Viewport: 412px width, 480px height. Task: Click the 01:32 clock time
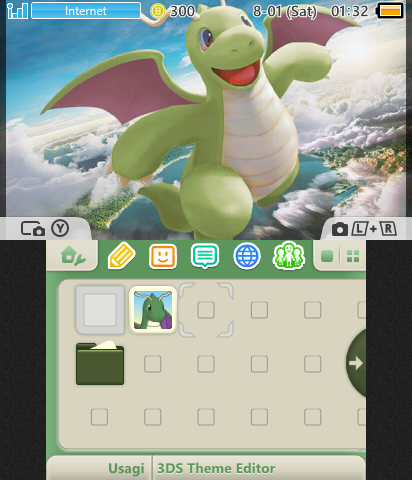pos(349,11)
